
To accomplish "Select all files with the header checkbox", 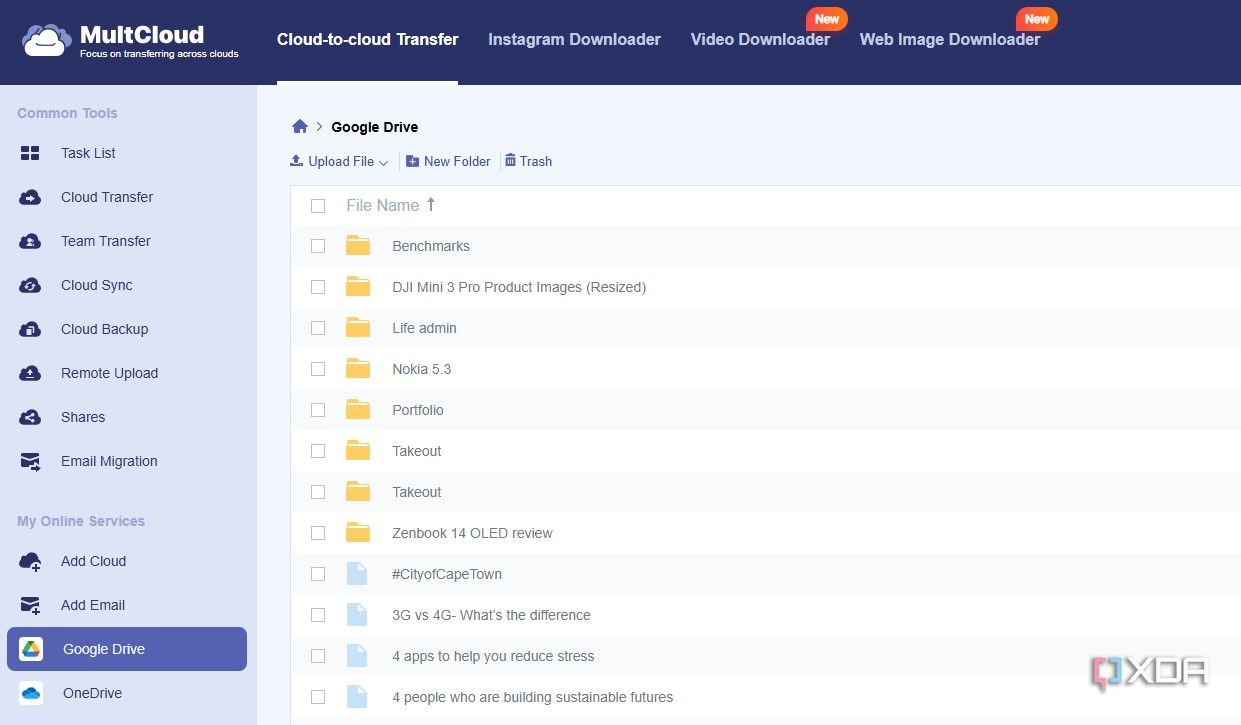I will point(318,205).
